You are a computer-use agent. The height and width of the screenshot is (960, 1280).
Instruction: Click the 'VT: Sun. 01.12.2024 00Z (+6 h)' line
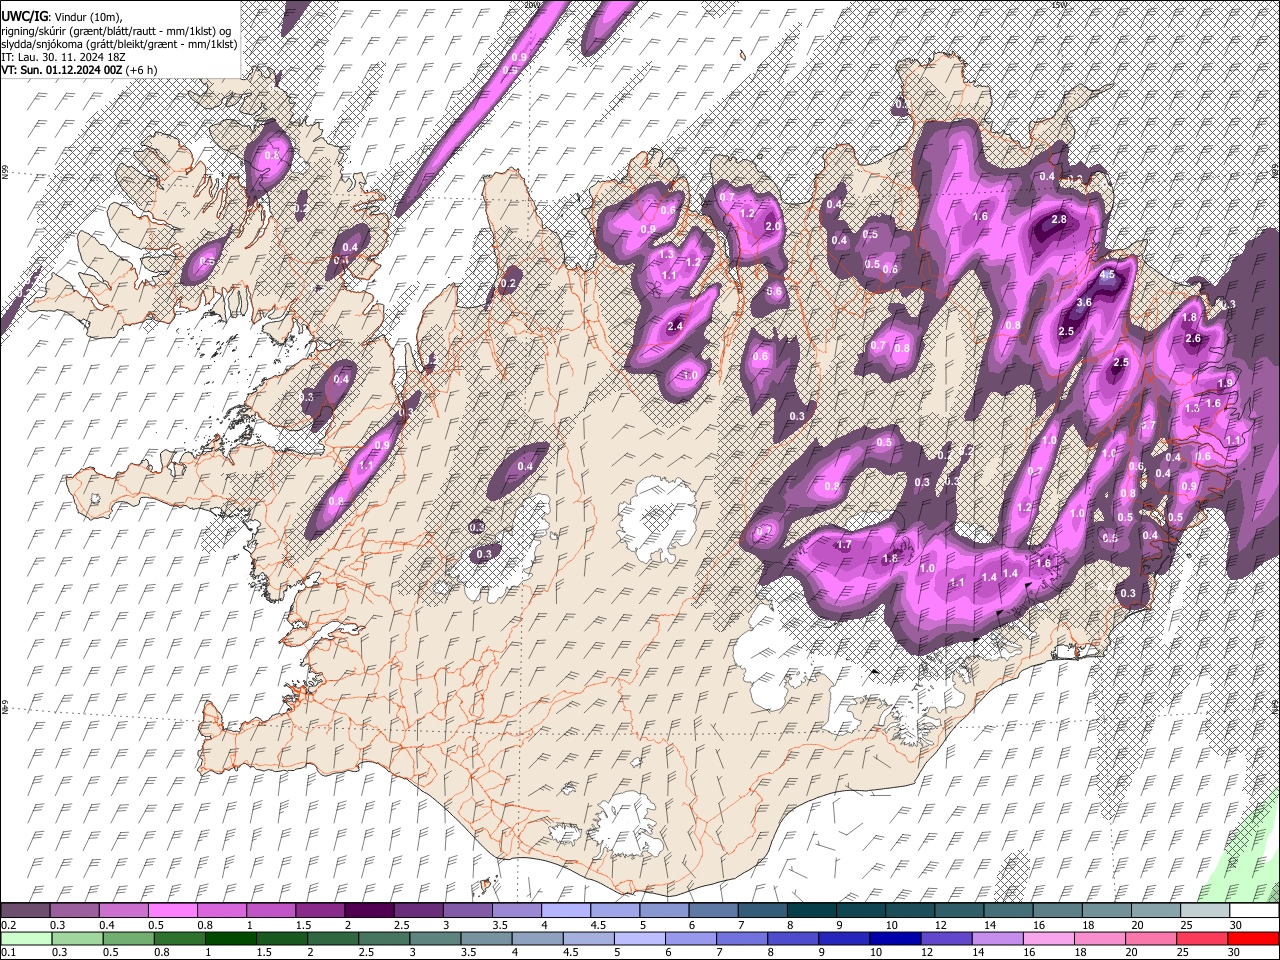[78, 71]
